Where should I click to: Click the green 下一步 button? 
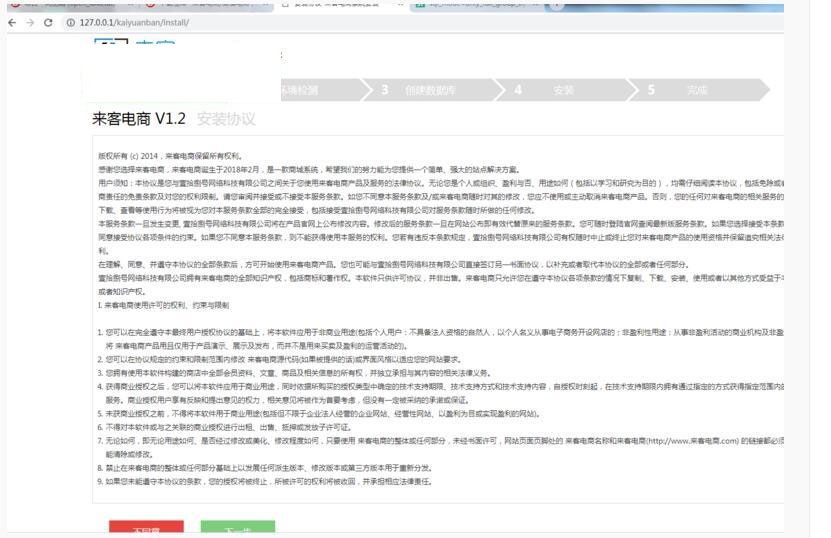[237, 529]
